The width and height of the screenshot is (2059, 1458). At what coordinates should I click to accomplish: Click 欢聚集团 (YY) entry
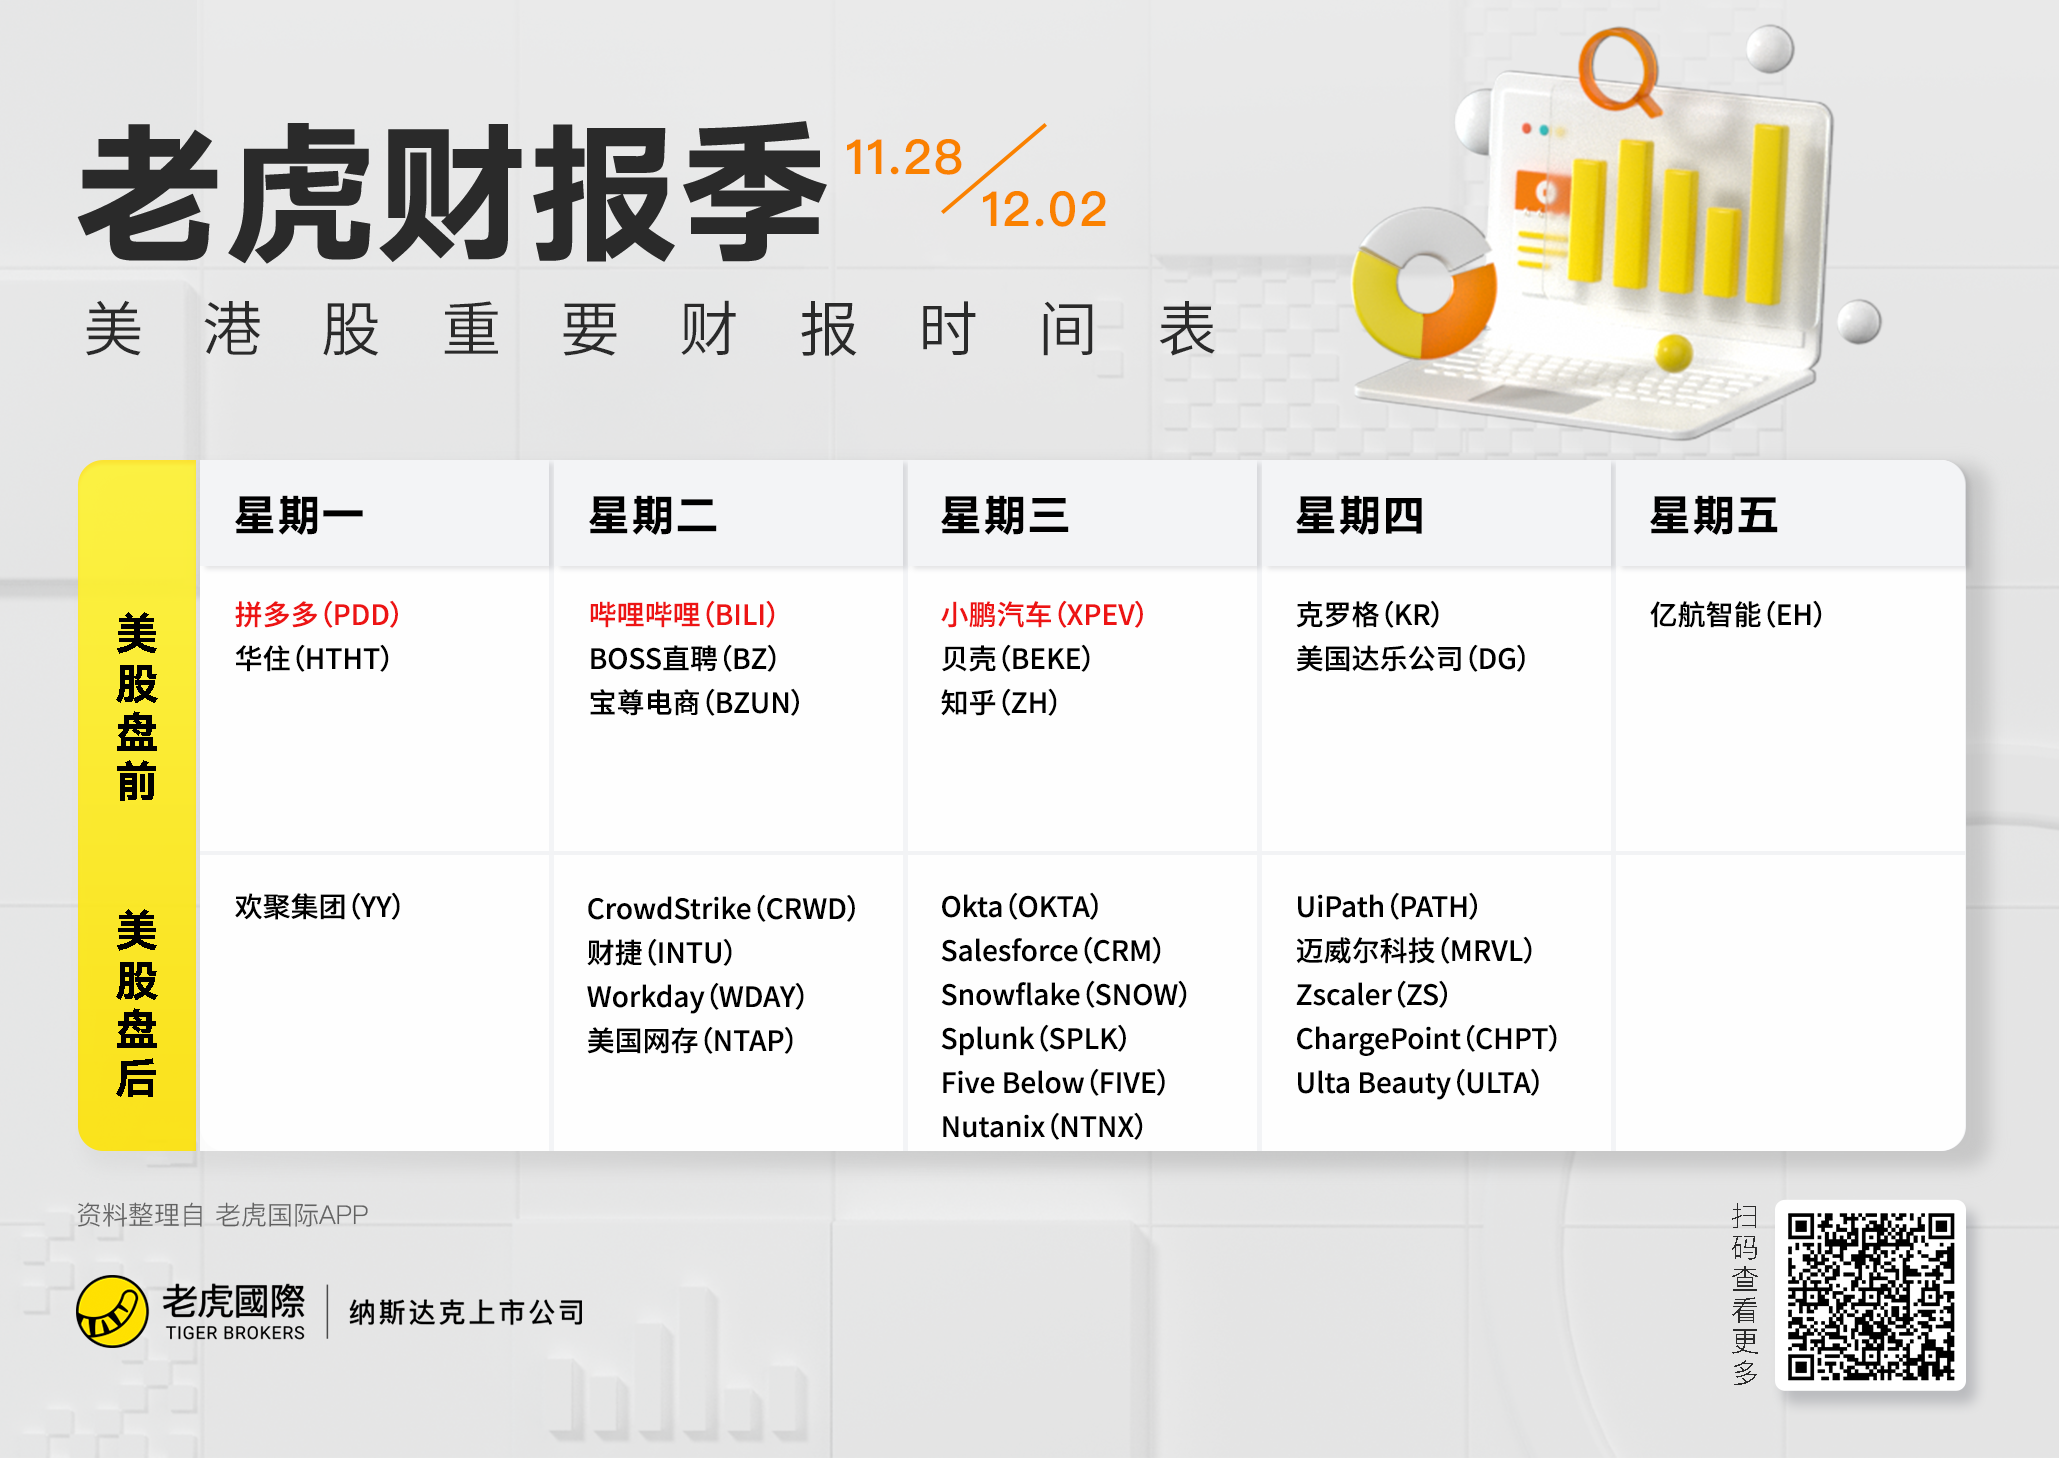[318, 906]
